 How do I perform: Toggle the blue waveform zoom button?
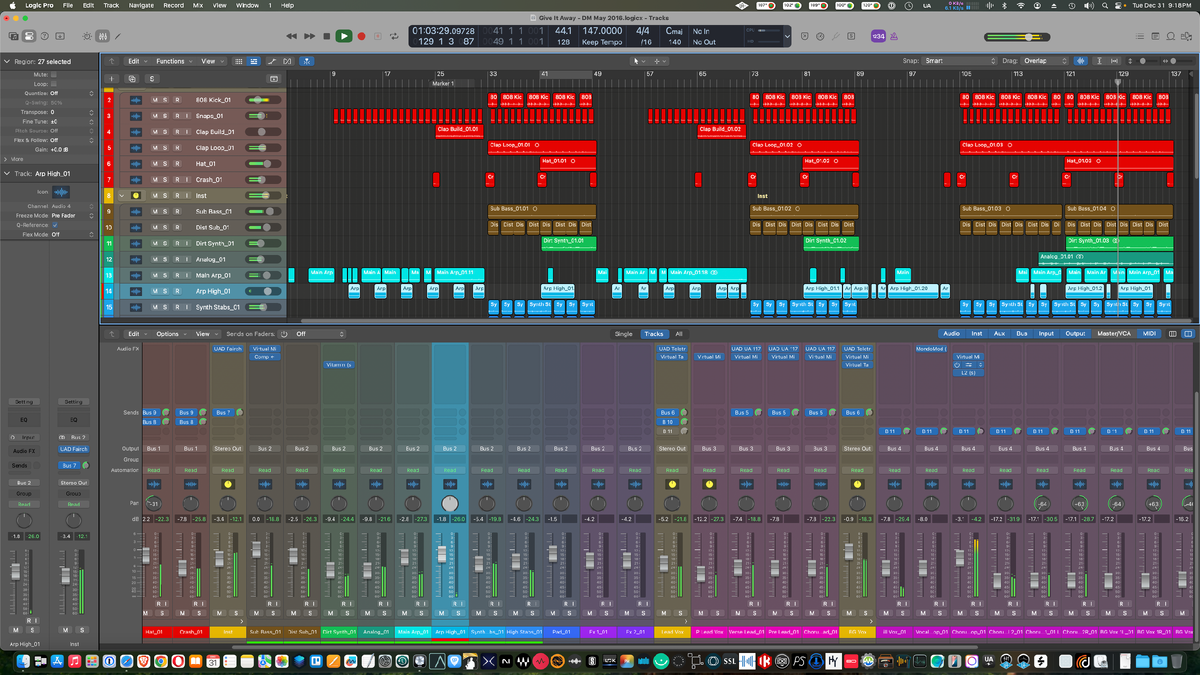tap(1081, 61)
